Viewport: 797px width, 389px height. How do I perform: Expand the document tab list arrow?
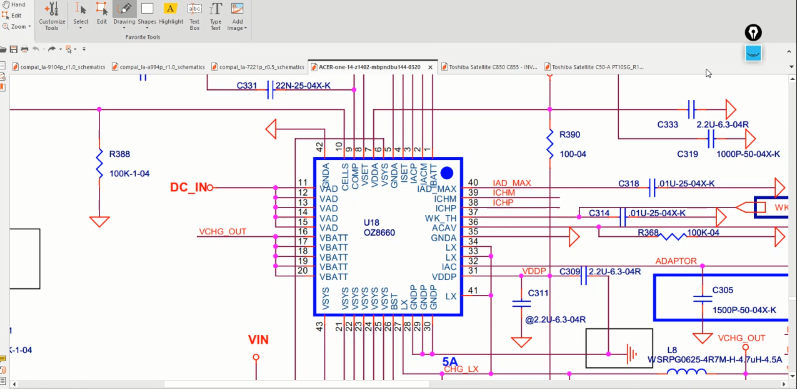coord(791,67)
